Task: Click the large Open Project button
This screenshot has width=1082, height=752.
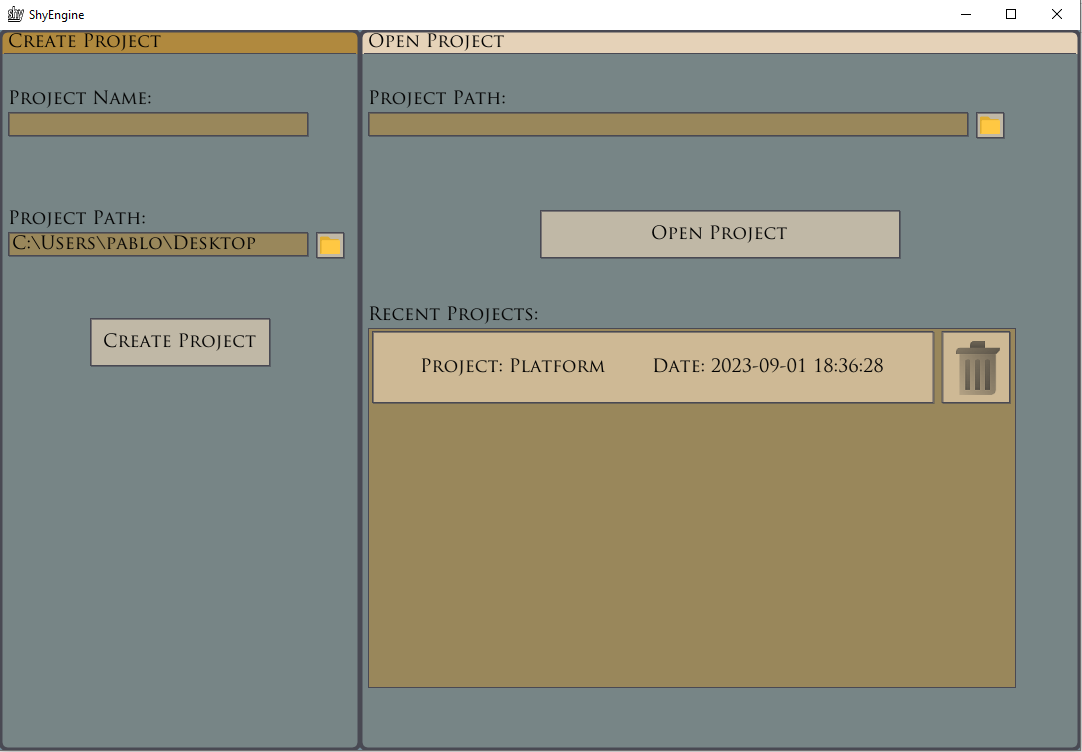Action: coord(720,234)
